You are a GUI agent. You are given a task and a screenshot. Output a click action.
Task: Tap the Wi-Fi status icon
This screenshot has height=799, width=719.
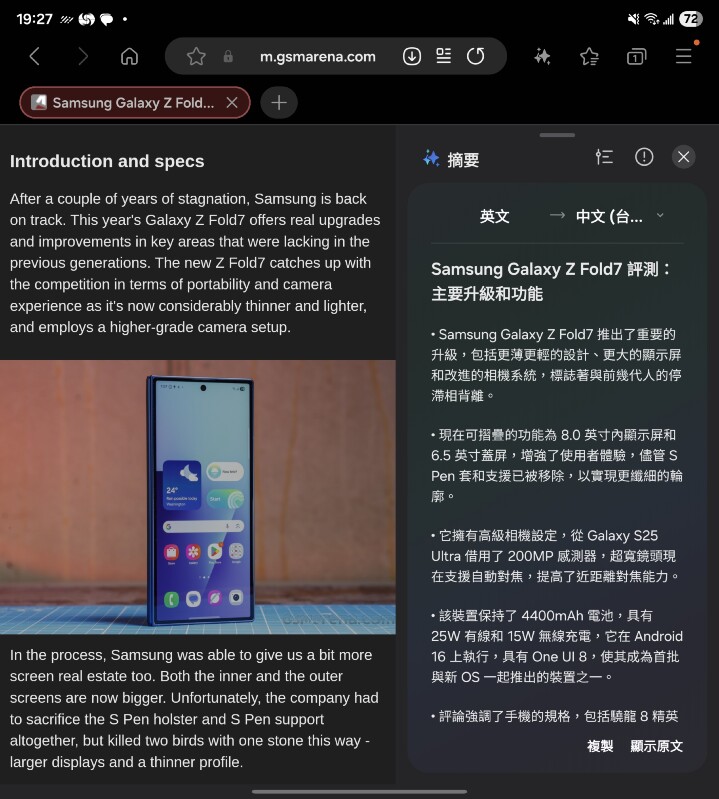651,19
